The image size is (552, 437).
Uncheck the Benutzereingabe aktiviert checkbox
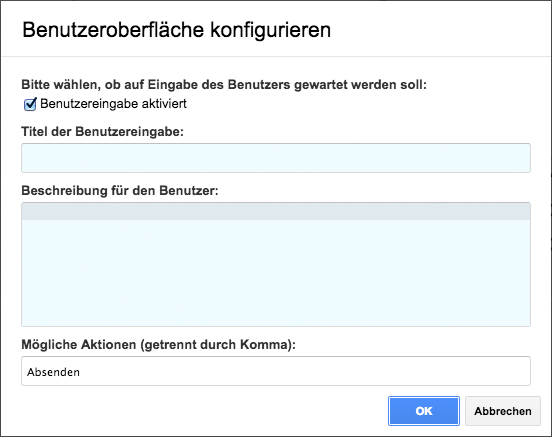point(30,104)
